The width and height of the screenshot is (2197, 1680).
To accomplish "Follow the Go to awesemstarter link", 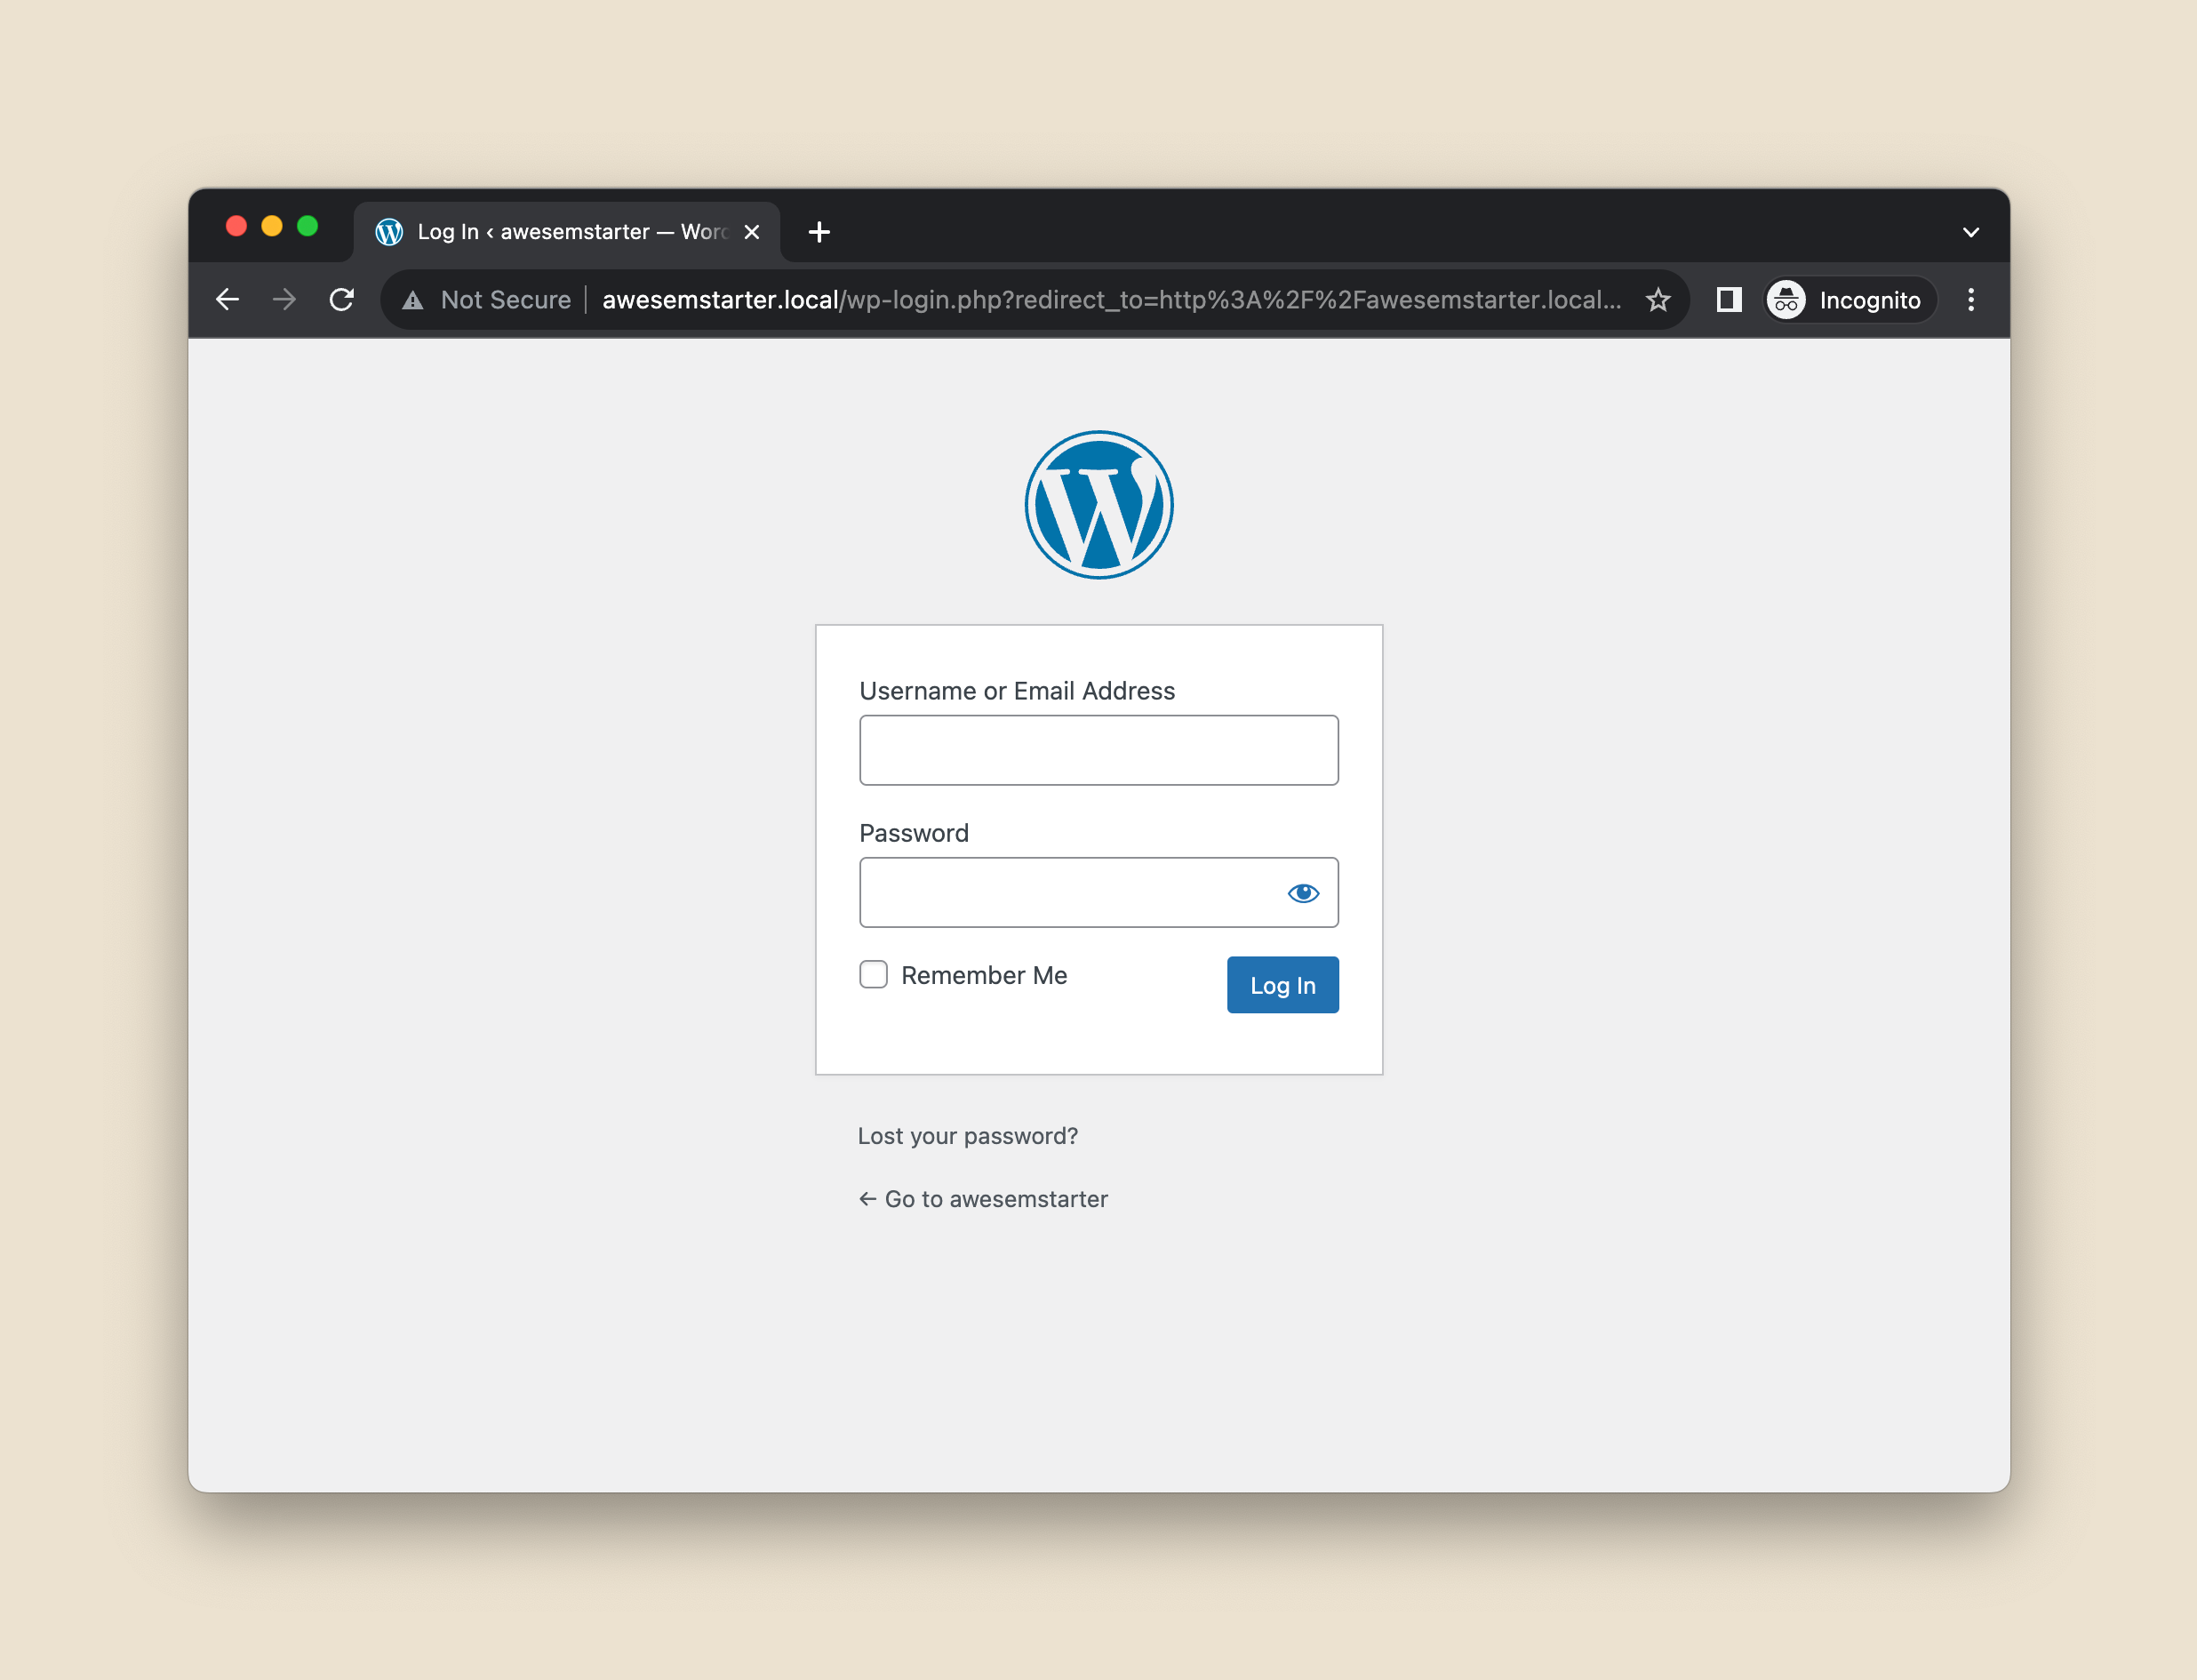I will [982, 1199].
